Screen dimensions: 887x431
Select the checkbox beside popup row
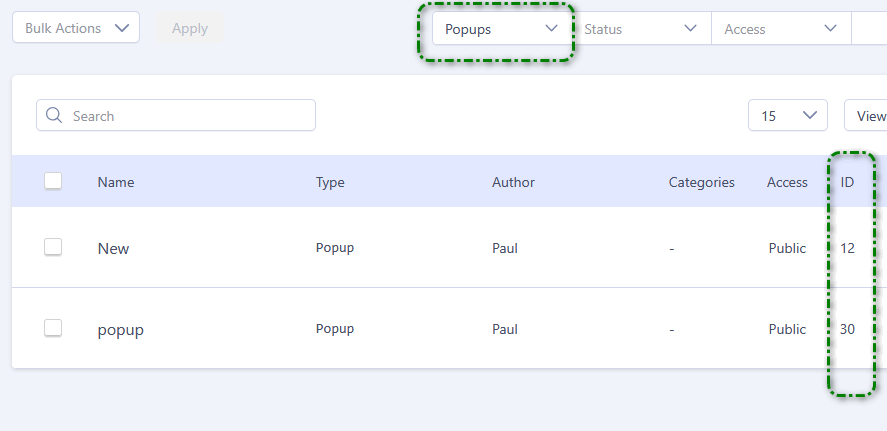pyautogui.click(x=53, y=328)
